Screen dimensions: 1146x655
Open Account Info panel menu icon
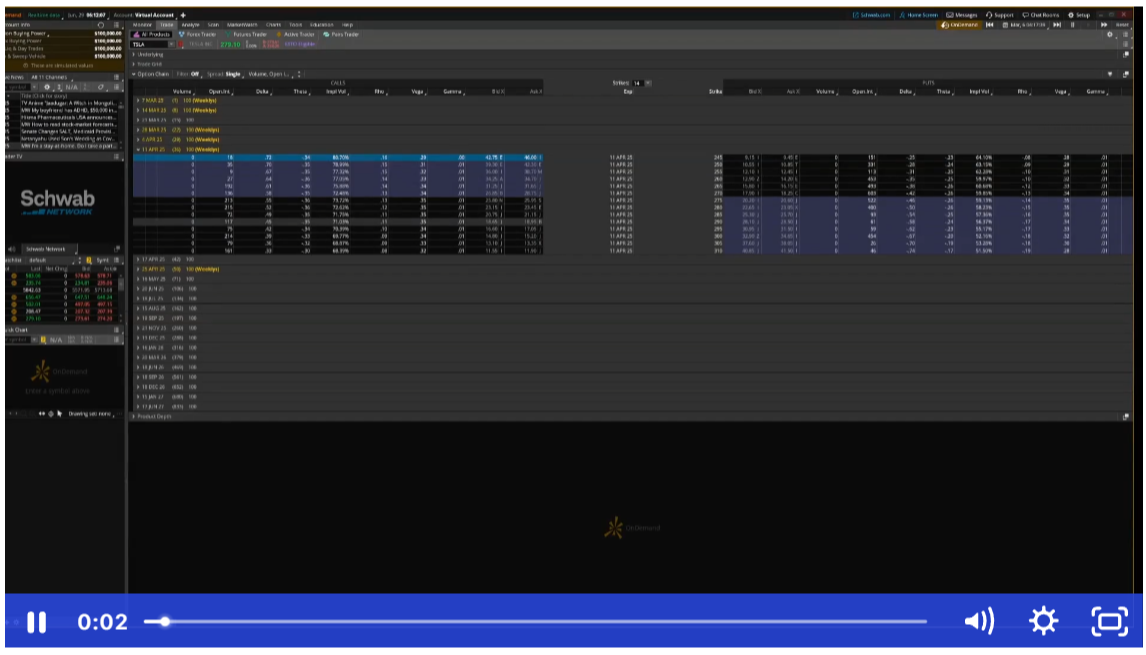(116, 25)
